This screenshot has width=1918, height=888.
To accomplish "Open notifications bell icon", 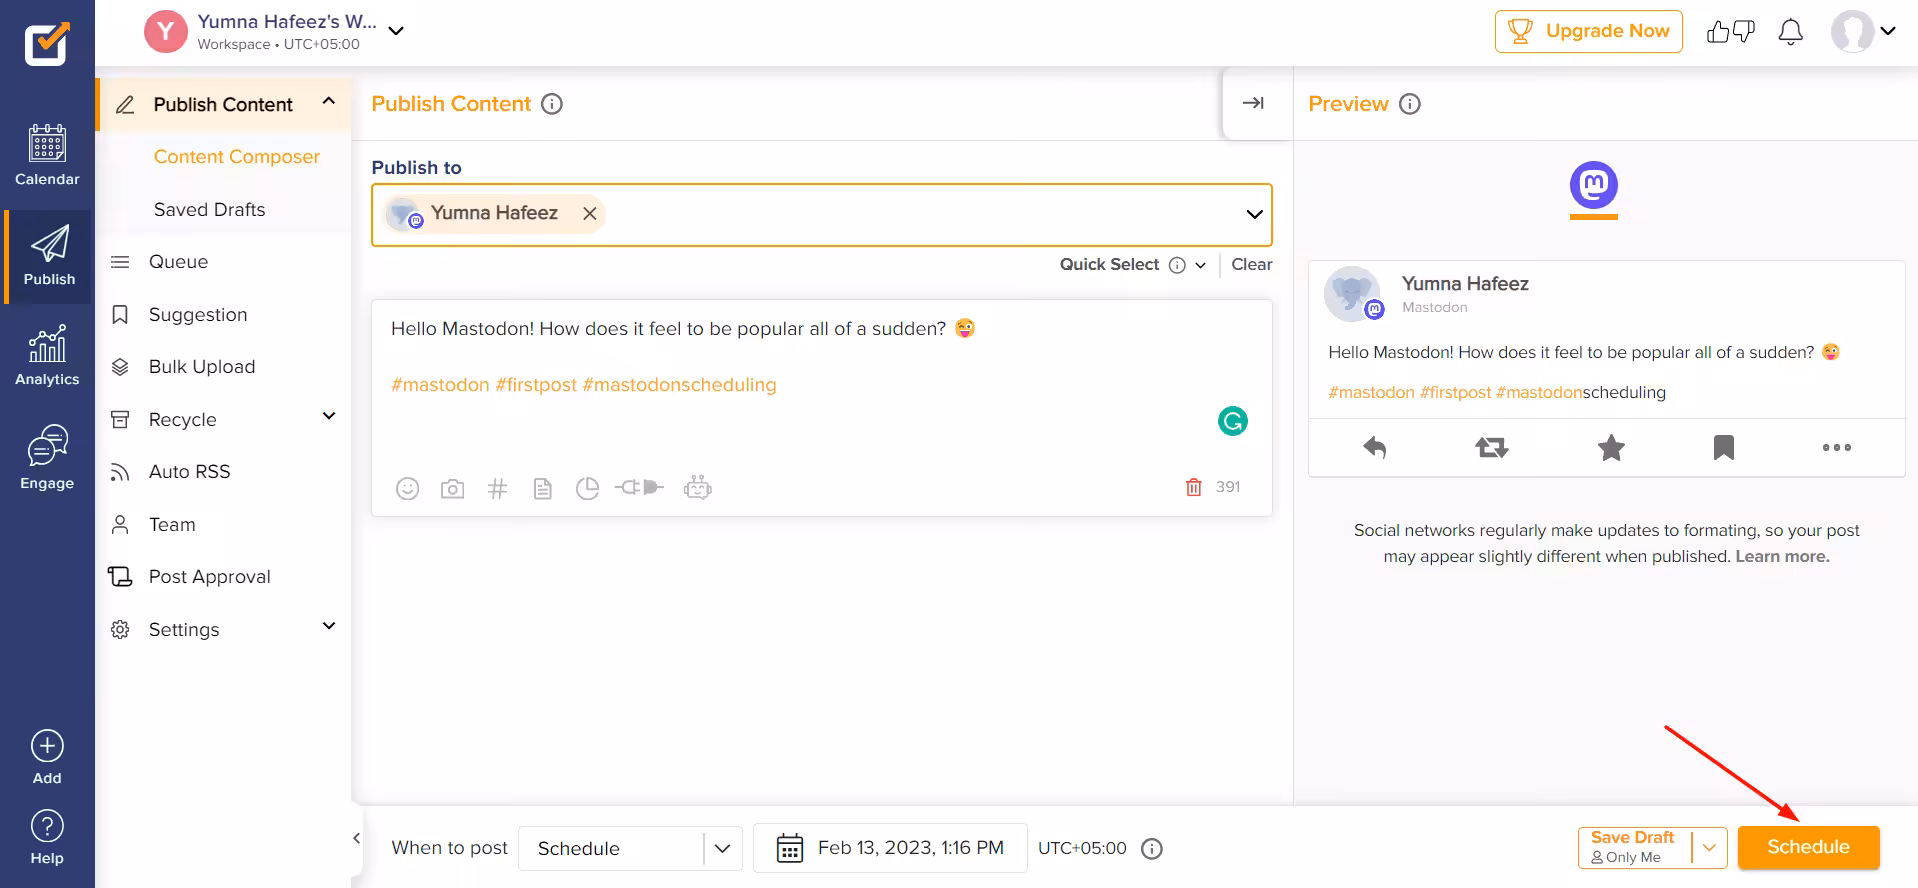I will click(x=1790, y=32).
